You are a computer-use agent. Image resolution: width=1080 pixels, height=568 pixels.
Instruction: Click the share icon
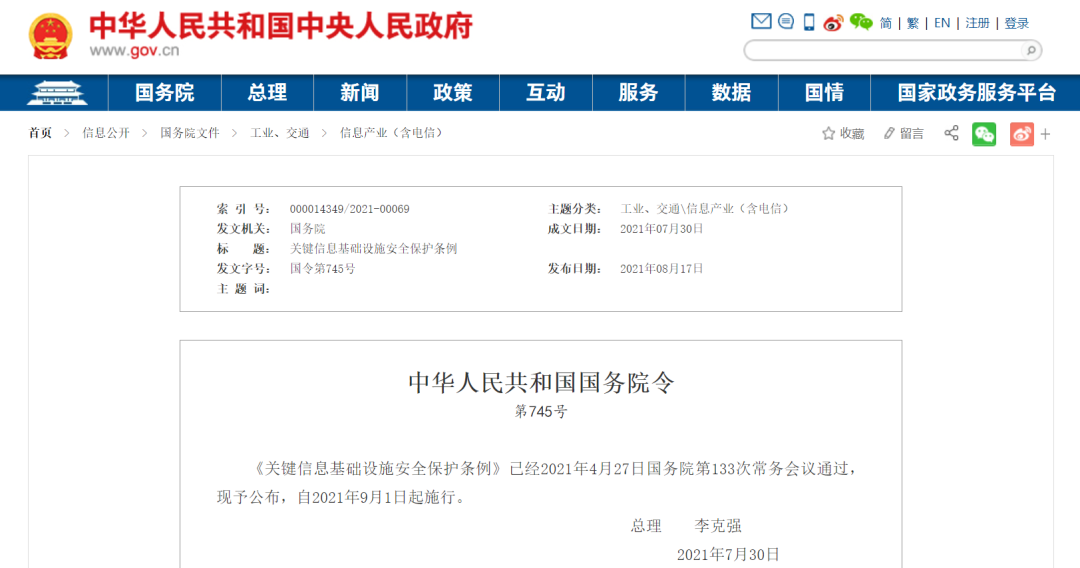click(x=951, y=133)
